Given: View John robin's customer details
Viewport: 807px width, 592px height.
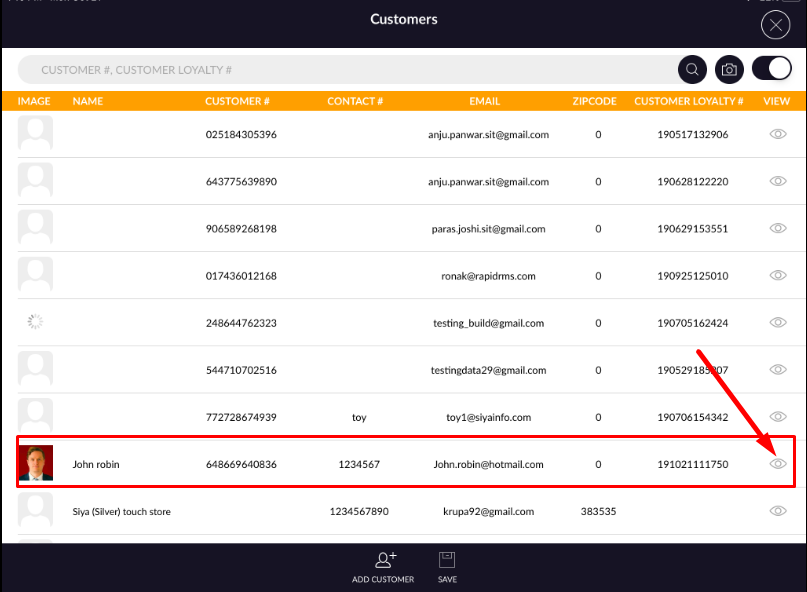Looking at the screenshot, I should tap(778, 464).
